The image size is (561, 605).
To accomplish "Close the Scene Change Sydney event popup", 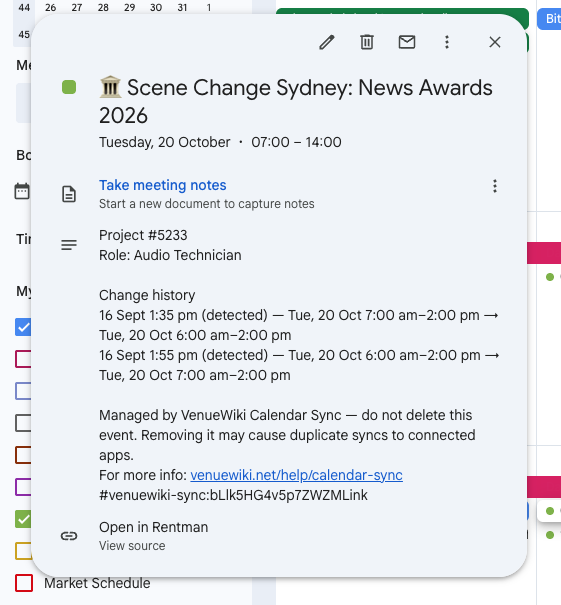I will 495,42.
